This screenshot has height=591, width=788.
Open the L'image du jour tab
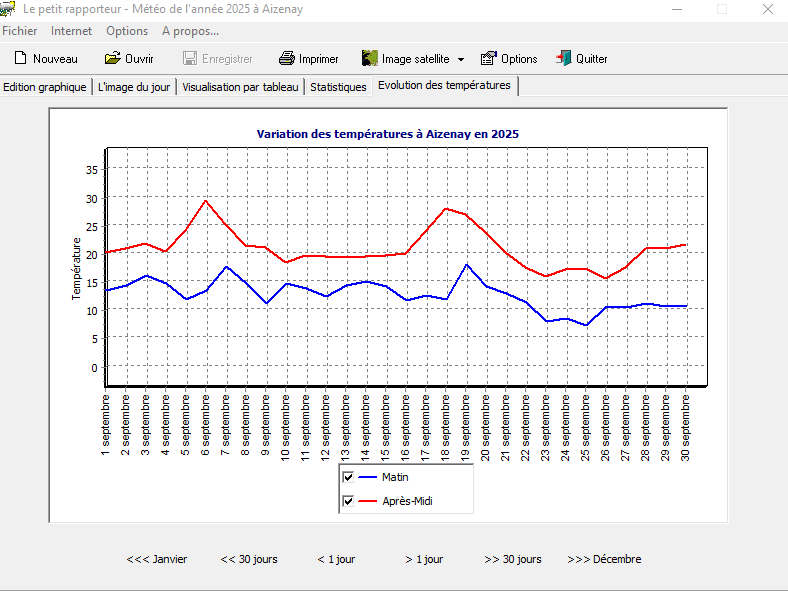click(134, 87)
